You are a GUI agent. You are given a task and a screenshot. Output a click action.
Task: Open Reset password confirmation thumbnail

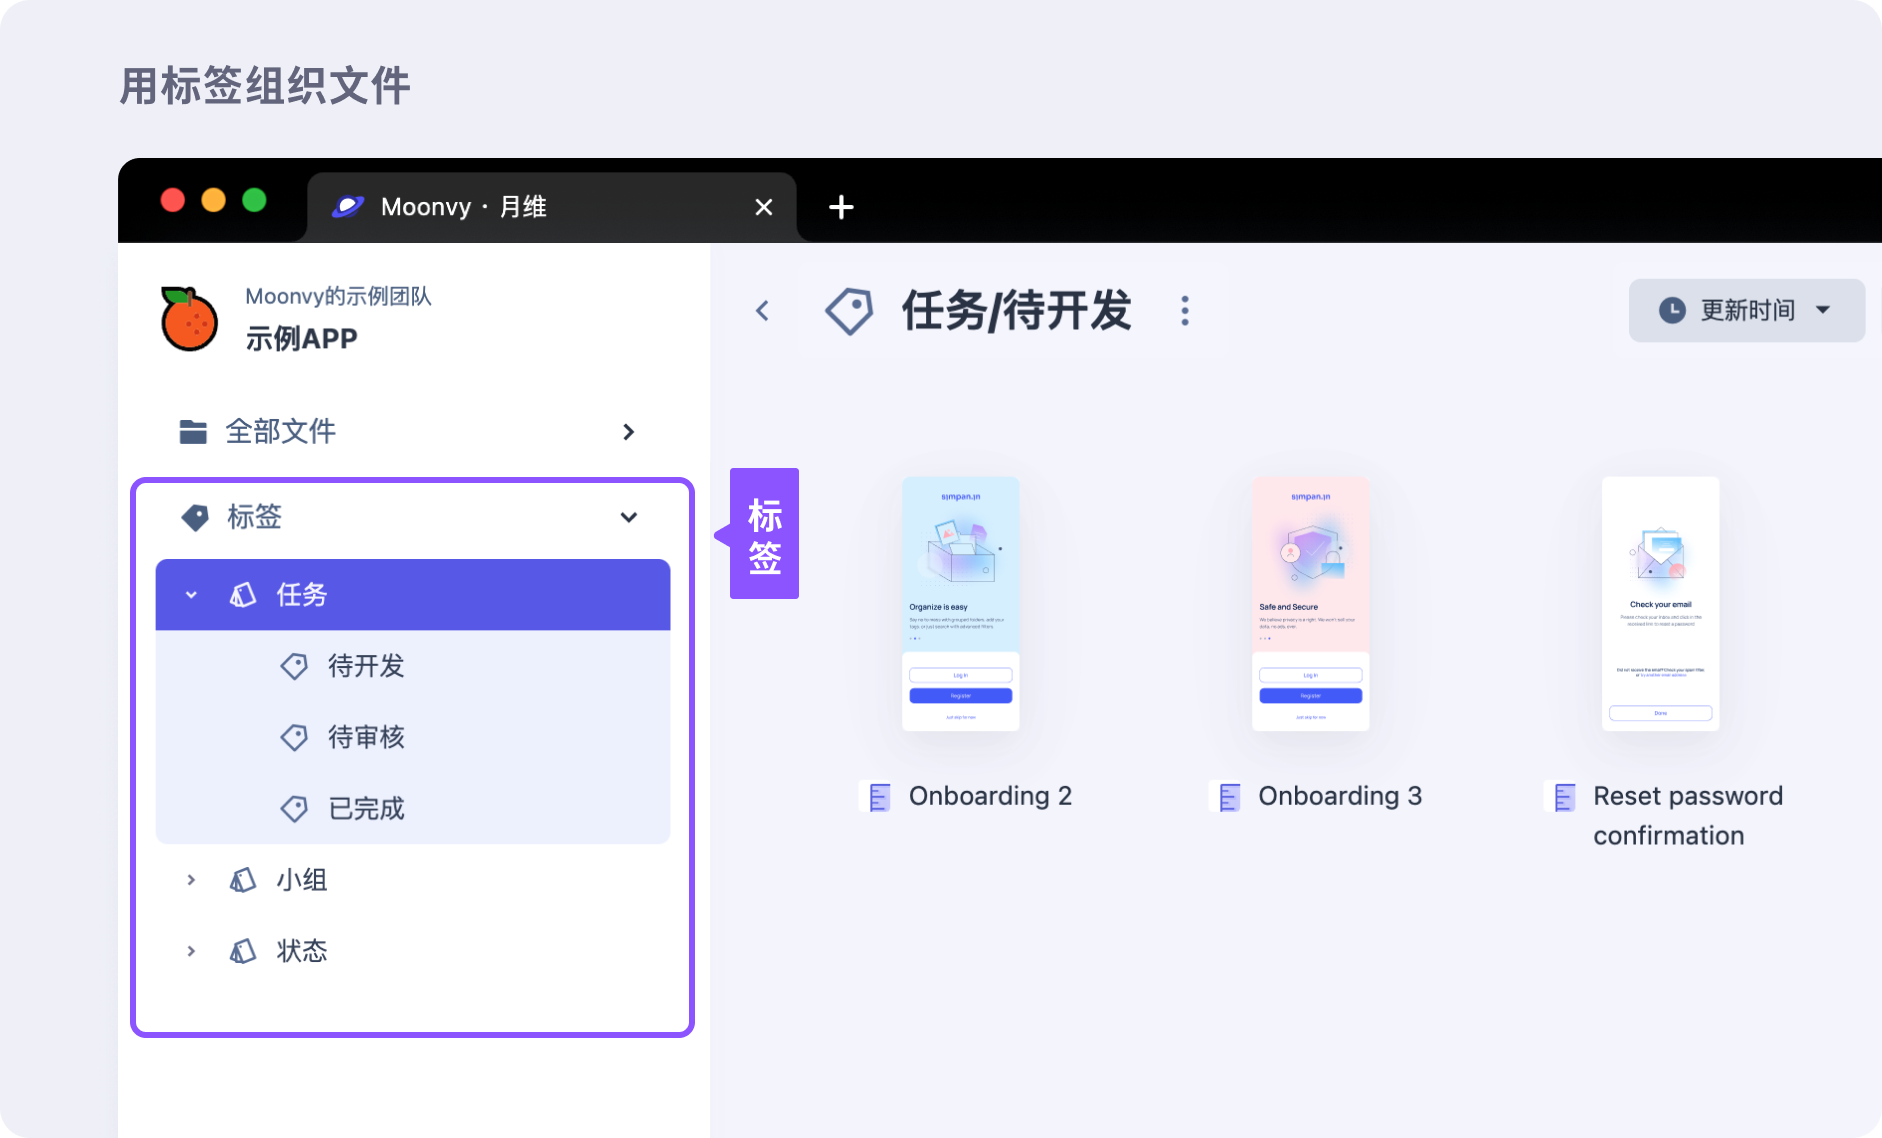tap(1661, 604)
